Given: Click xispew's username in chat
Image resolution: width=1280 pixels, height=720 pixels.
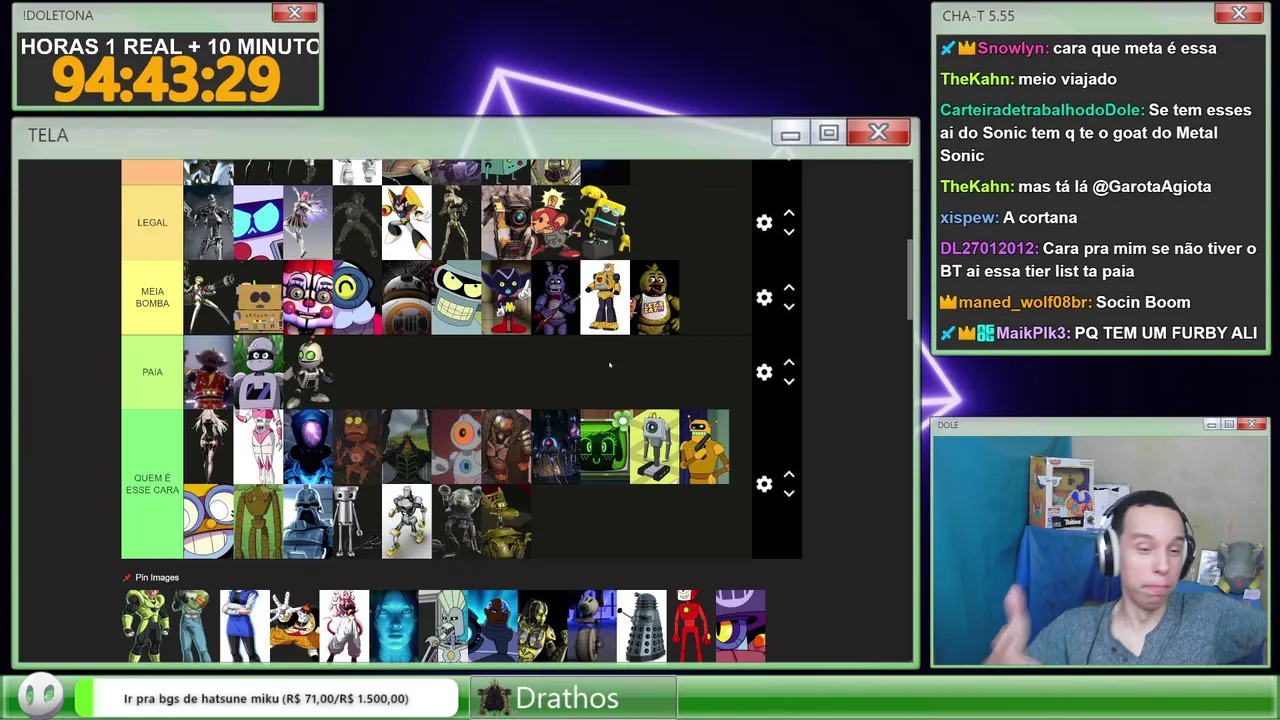Looking at the screenshot, I should click(969, 217).
